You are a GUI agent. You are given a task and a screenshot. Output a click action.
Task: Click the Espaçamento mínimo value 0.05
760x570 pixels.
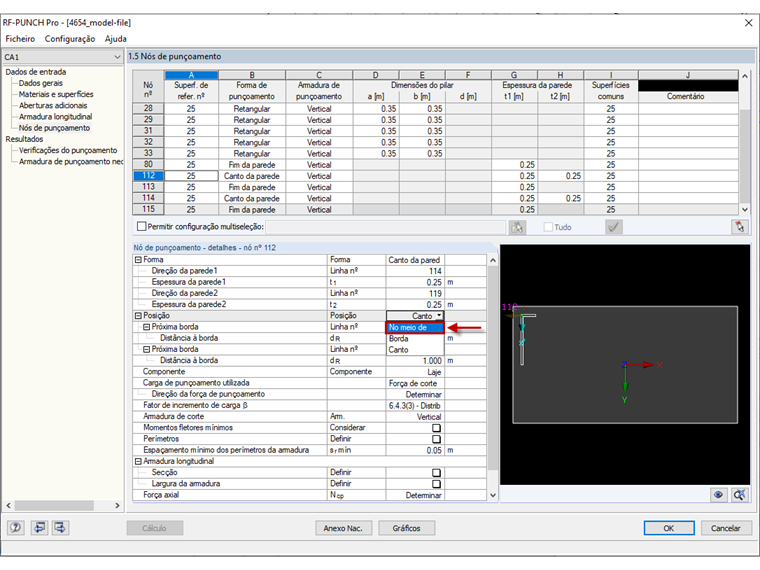coord(415,450)
